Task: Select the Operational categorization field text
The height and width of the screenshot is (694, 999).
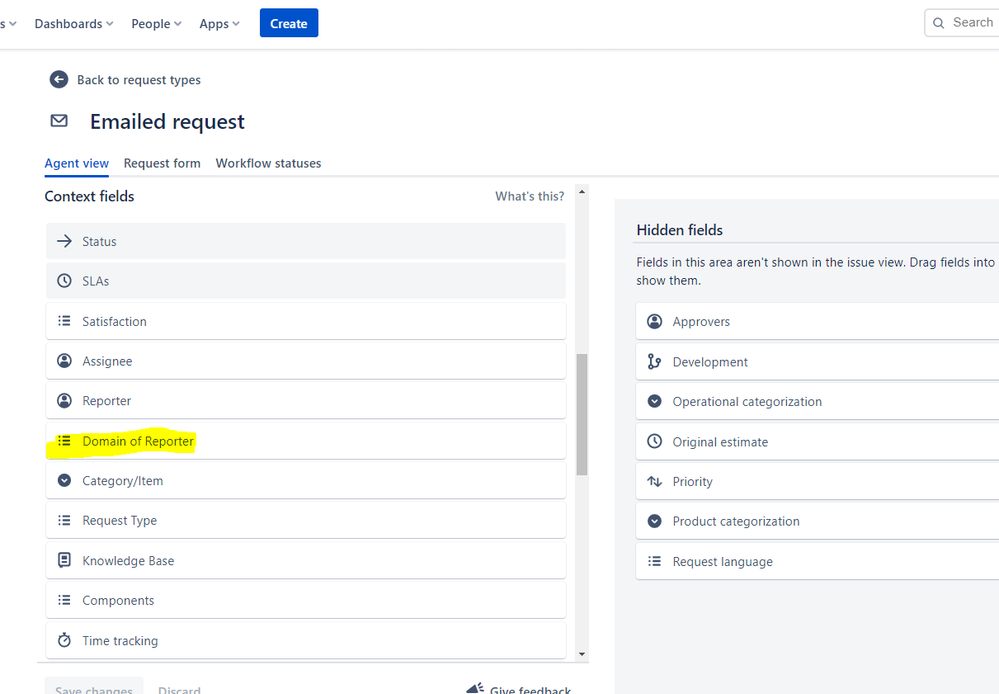Action: pyautogui.click(x=747, y=401)
